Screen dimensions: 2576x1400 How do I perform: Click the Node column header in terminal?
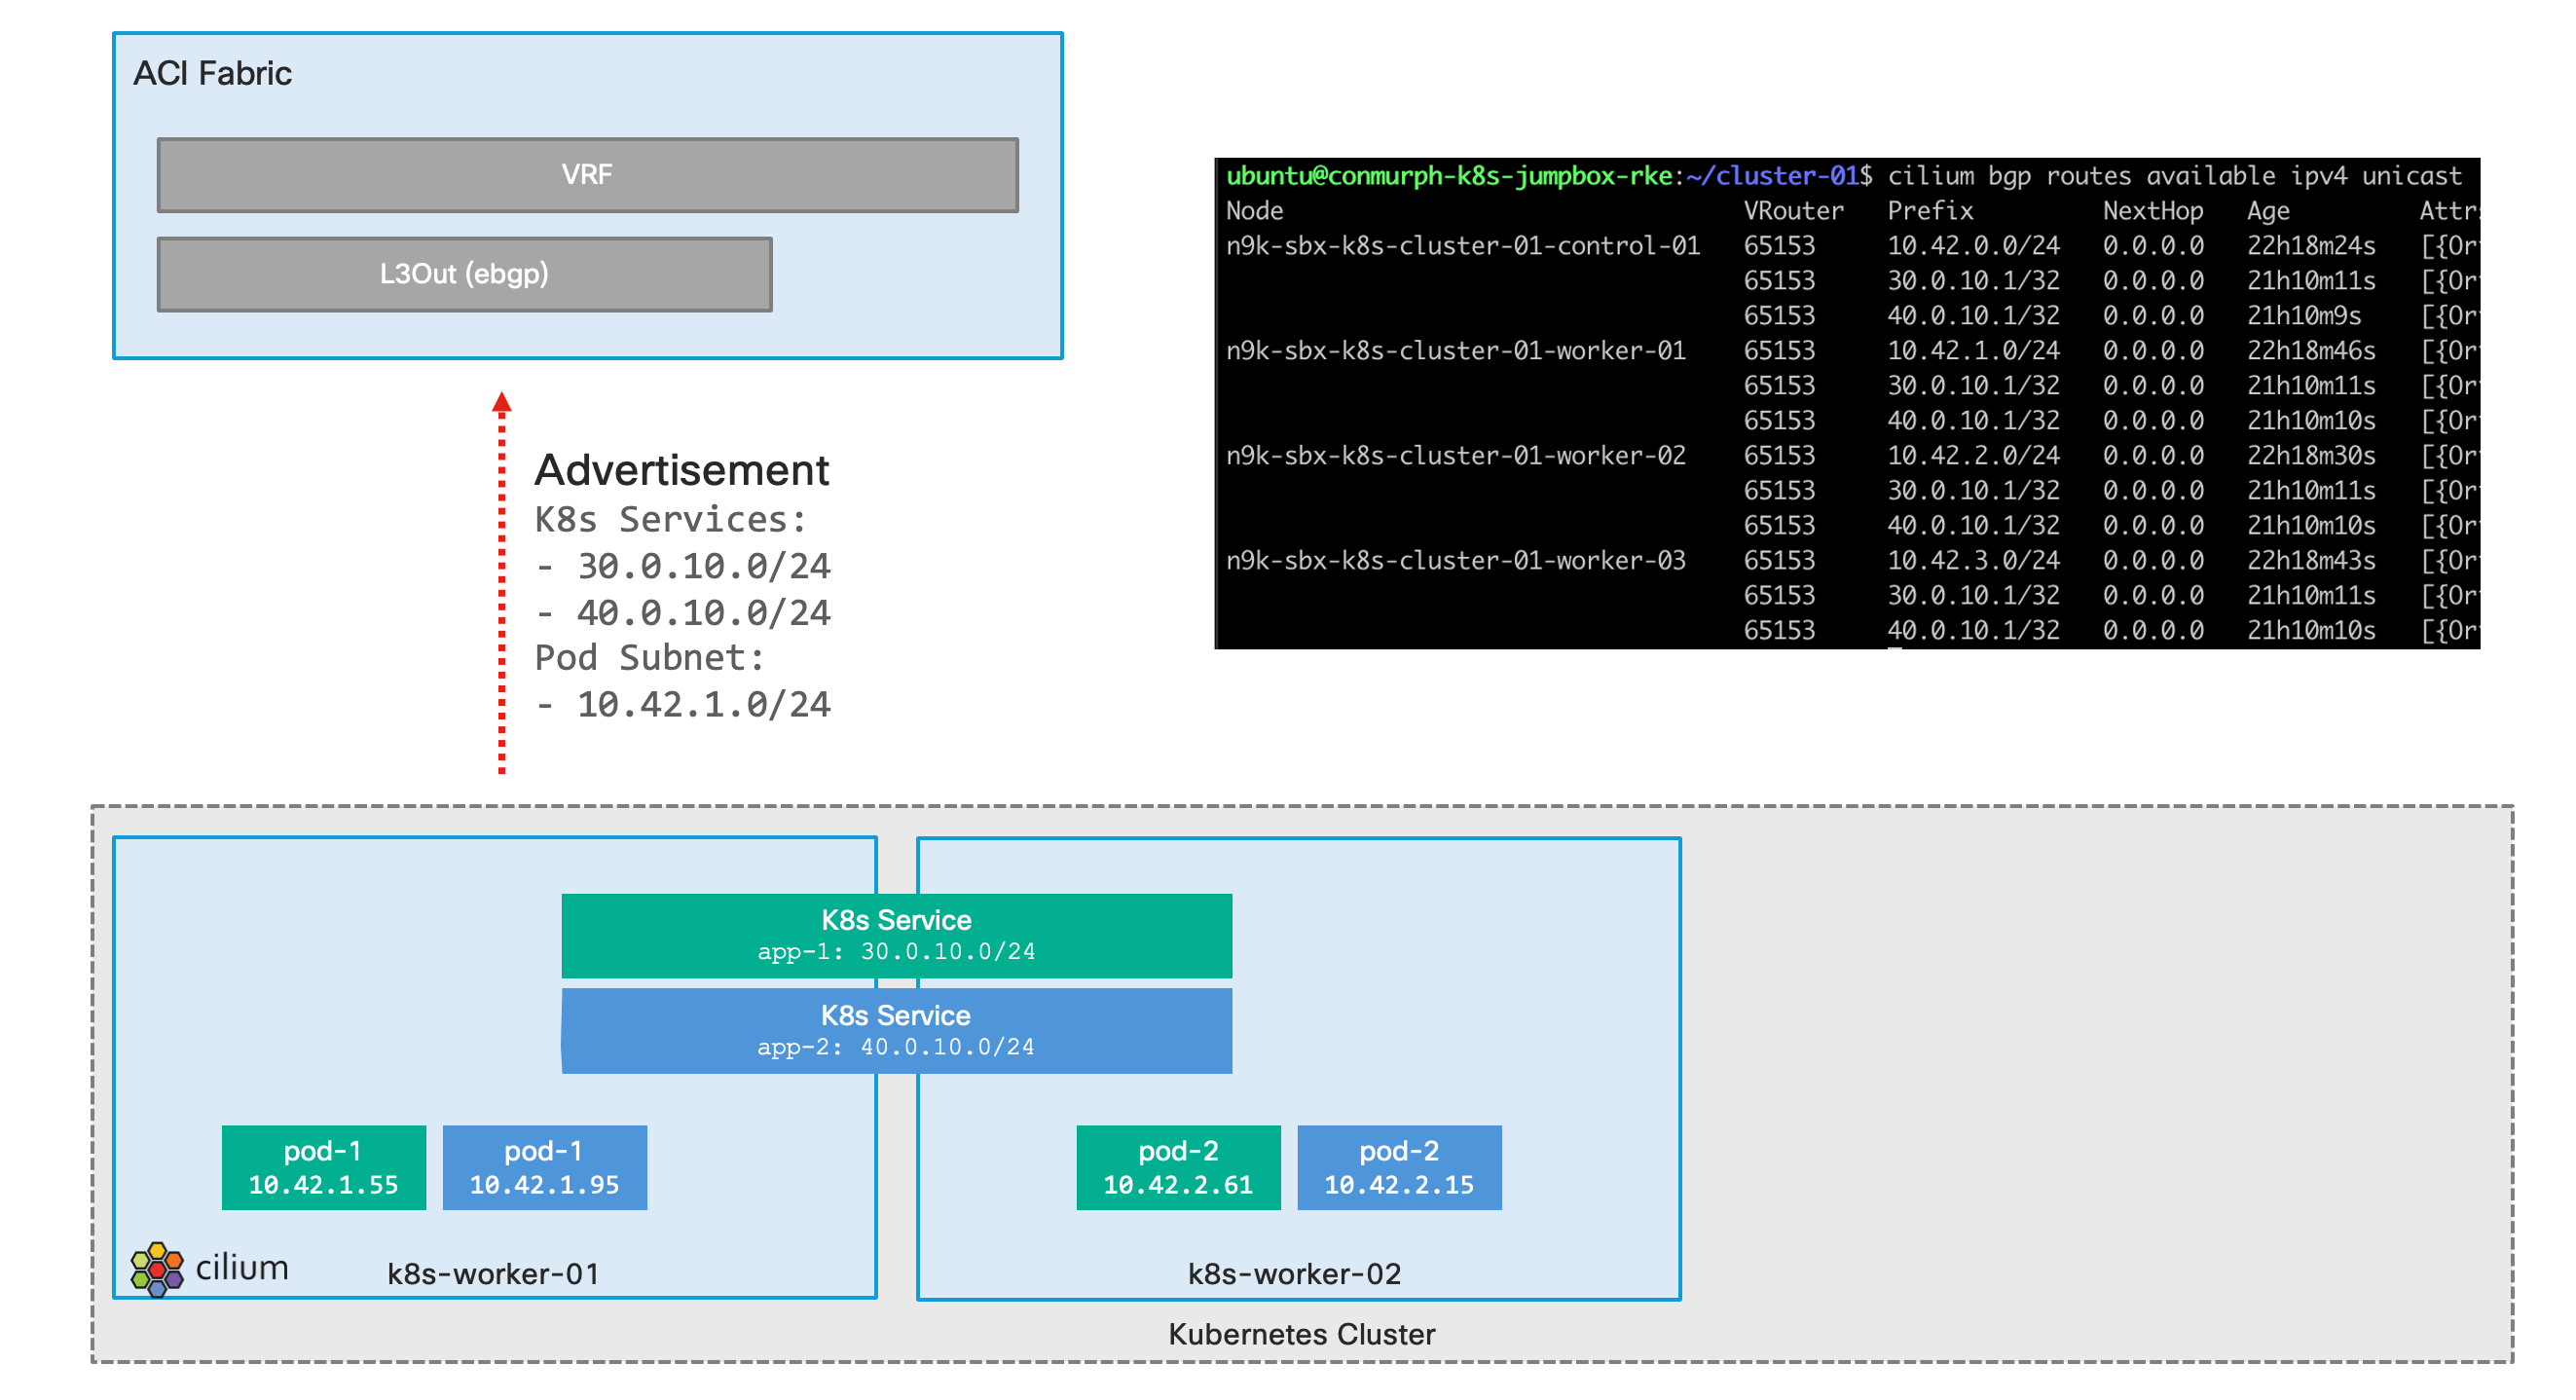click(x=1255, y=211)
